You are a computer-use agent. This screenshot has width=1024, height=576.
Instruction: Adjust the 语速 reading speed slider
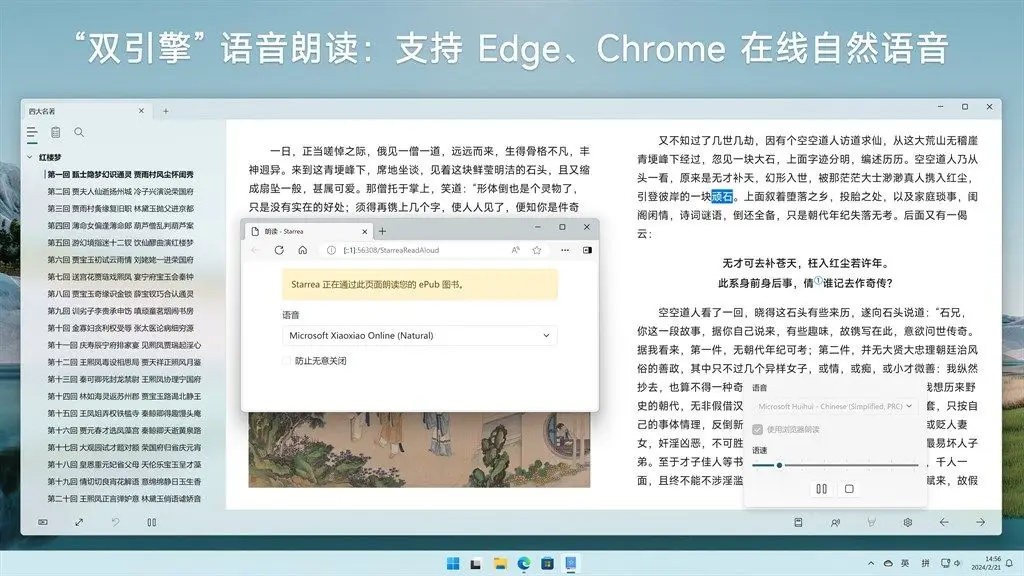pos(780,465)
